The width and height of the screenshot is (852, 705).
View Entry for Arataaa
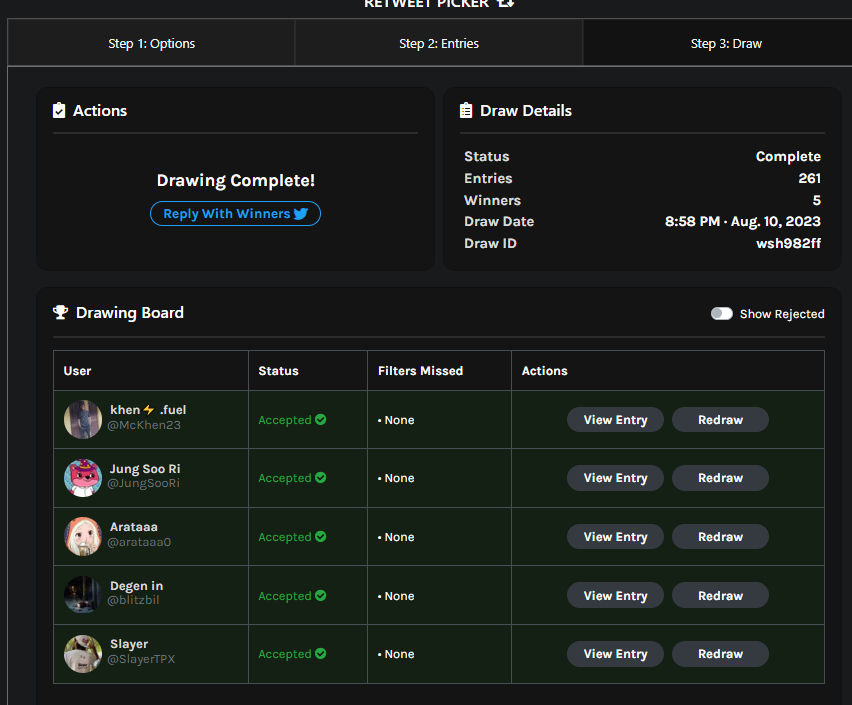click(x=615, y=536)
